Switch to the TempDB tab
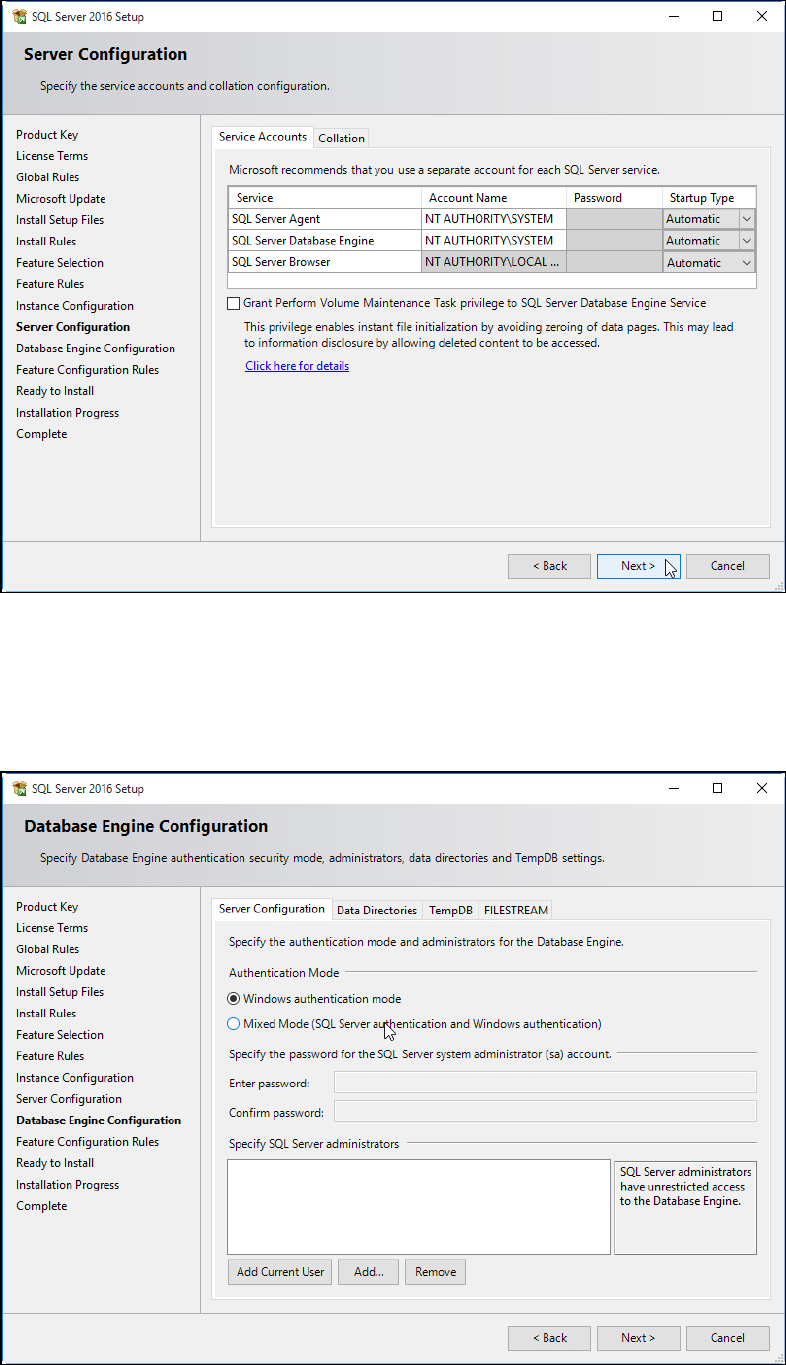786x1365 pixels. click(451, 910)
